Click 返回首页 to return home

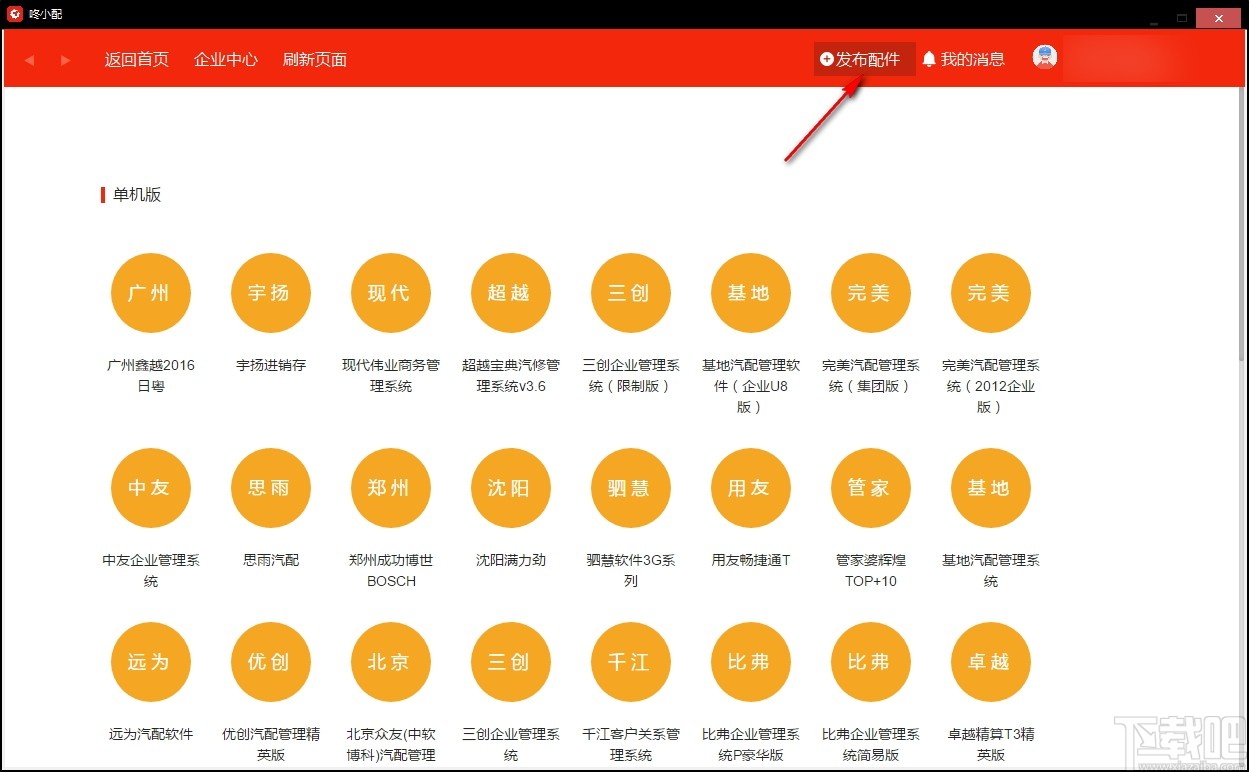(x=136, y=59)
